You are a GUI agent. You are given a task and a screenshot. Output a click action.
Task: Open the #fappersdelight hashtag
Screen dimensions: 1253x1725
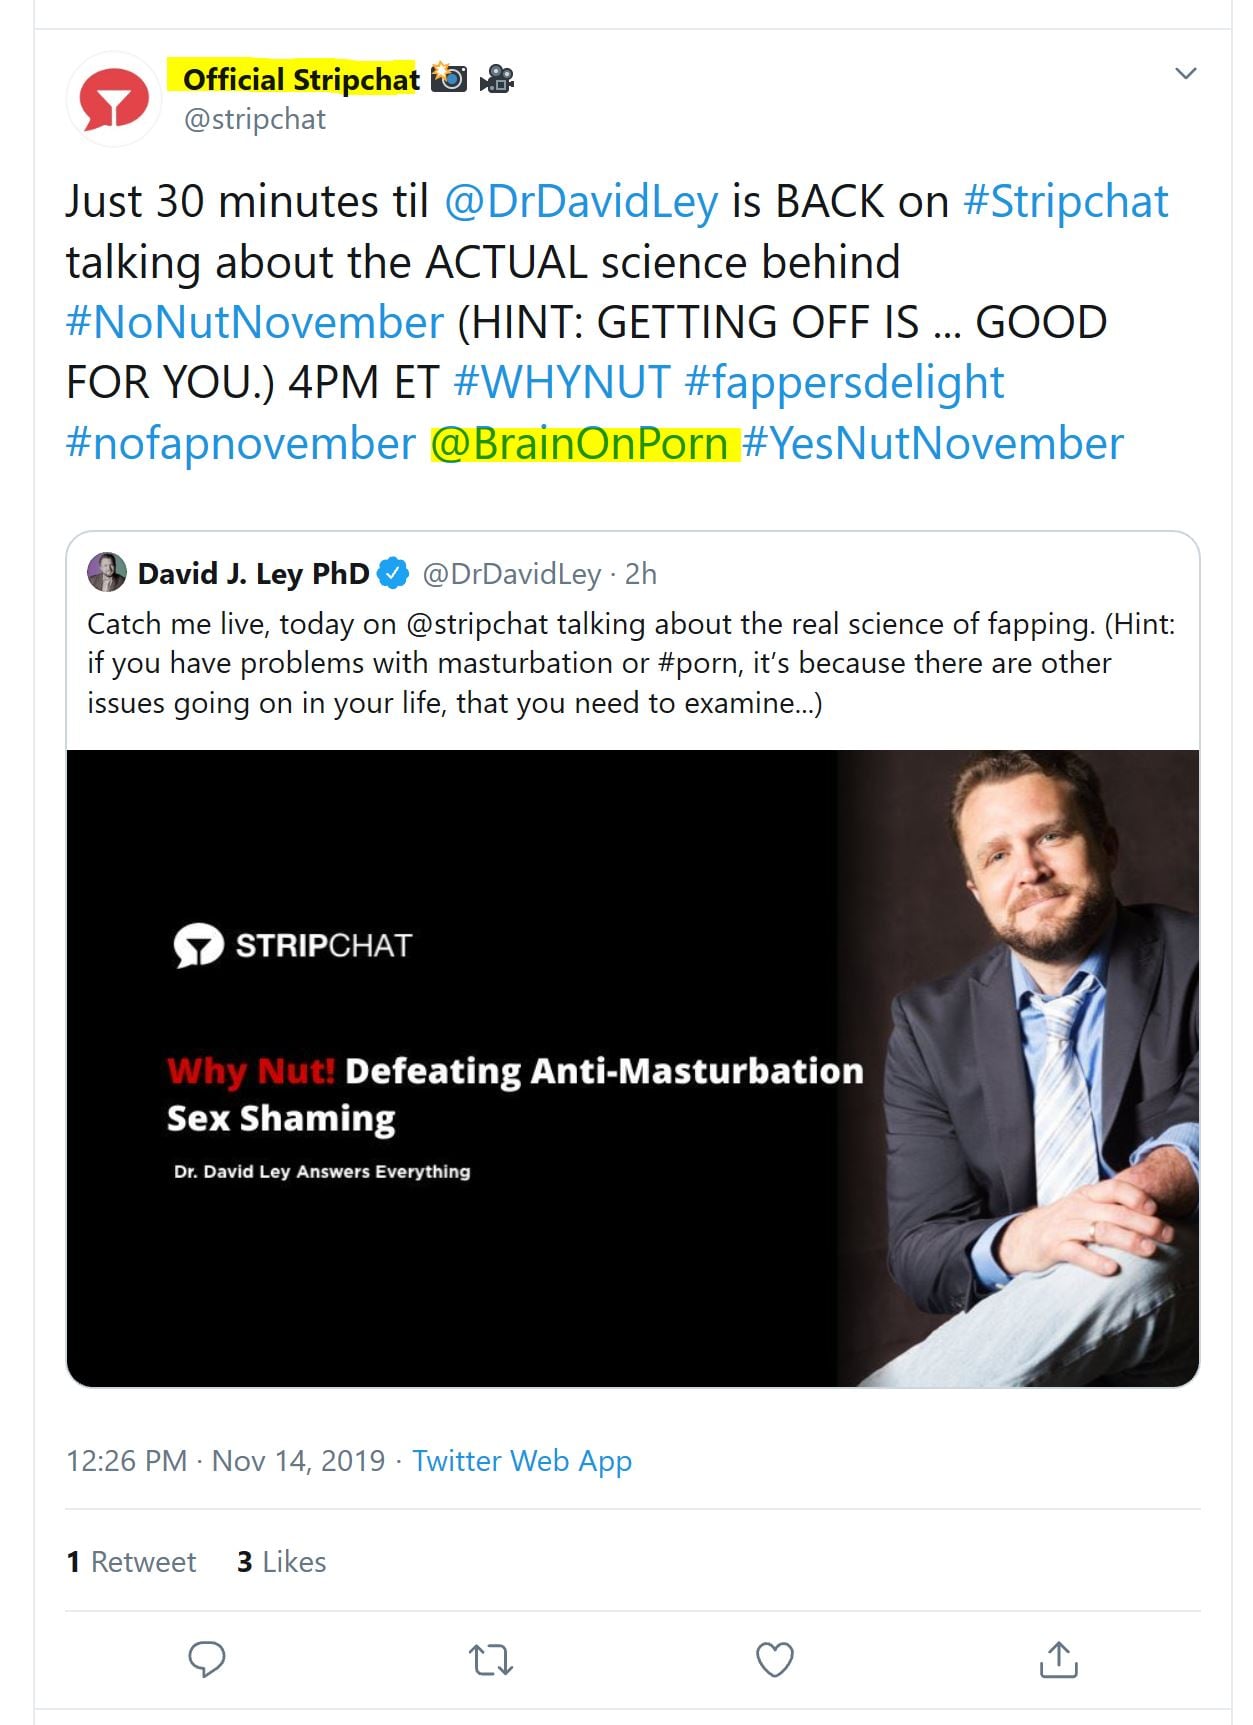[x=844, y=382]
